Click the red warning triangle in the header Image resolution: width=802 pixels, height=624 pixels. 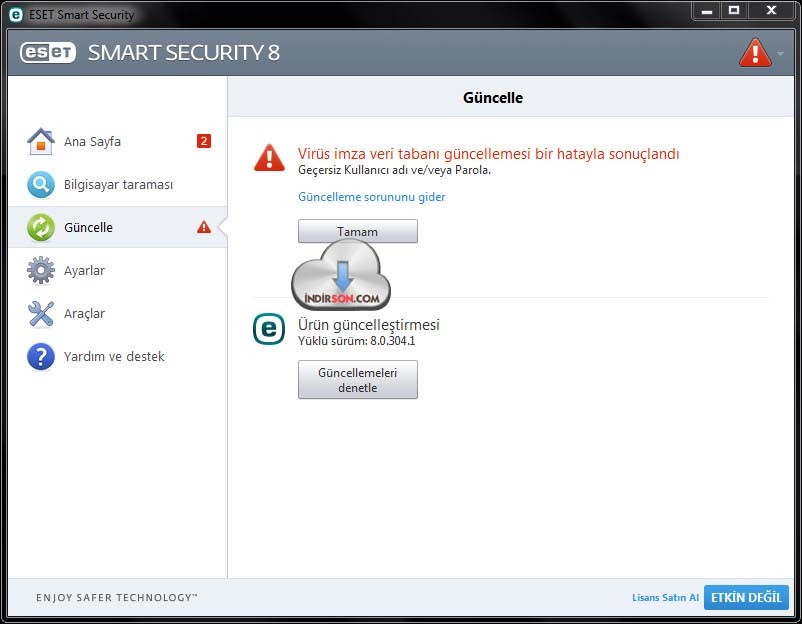click(755, 53)
